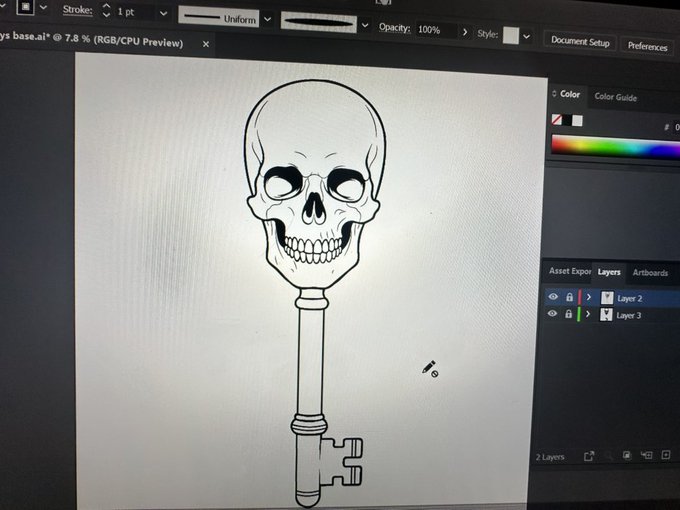This screenshot has height=510, width=680.
Task: Click the Collect For Export icon in Layers panel
Action: (x=589, y=456)
